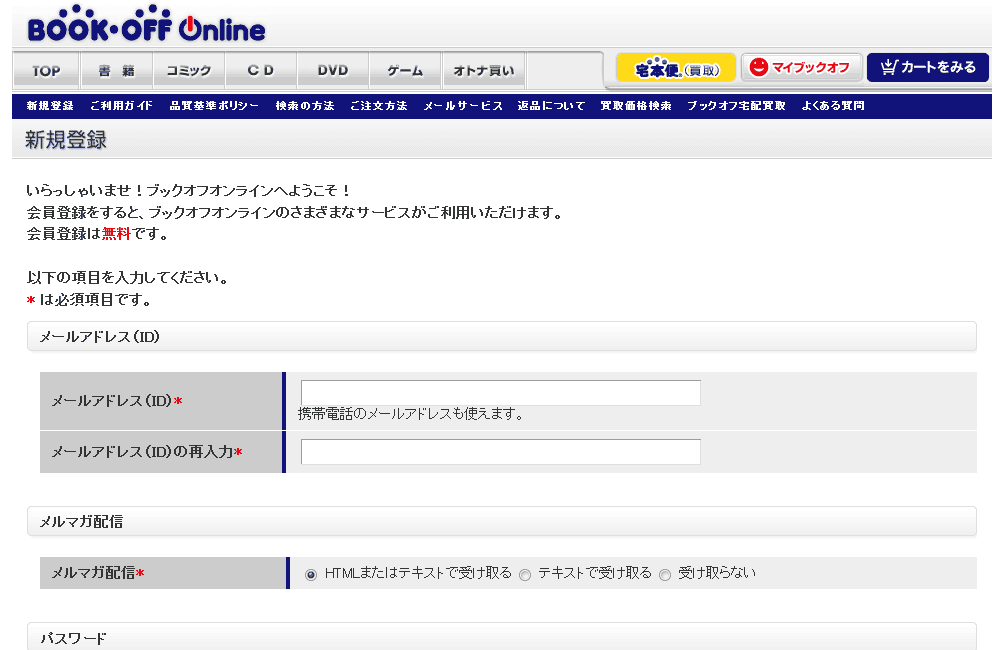The image size is (1000, 650).
Task: Go to the TOP tab
Action: (x=46, y=71)
